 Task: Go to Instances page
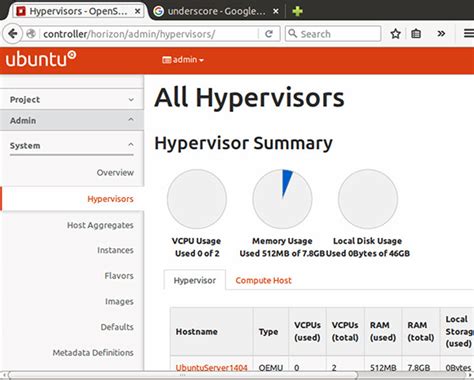(x=115, y=250)
